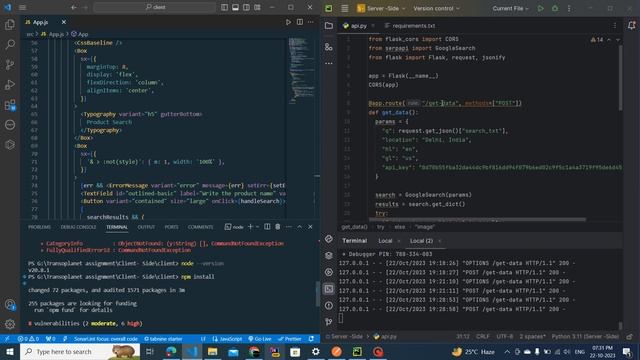Viewport: 640px width, 360px height.
Task: Split the VS Code terminal
Action: pos(267,227)
